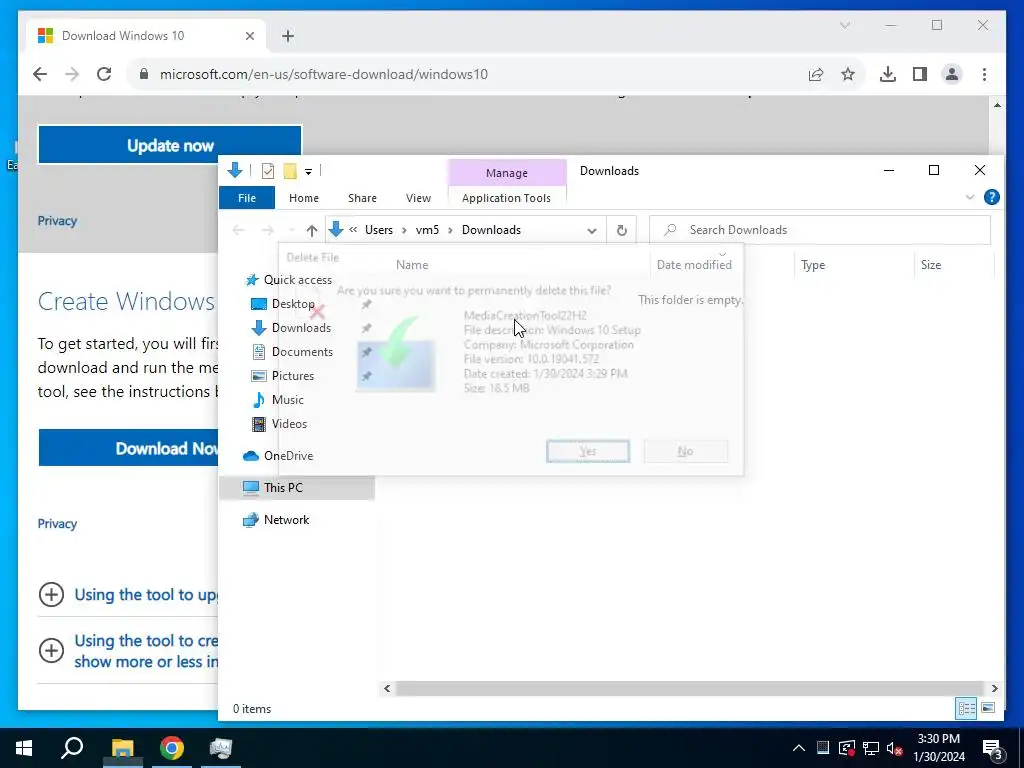
Task: Switch to the Share ribbon tab
Action: (362, 198)
